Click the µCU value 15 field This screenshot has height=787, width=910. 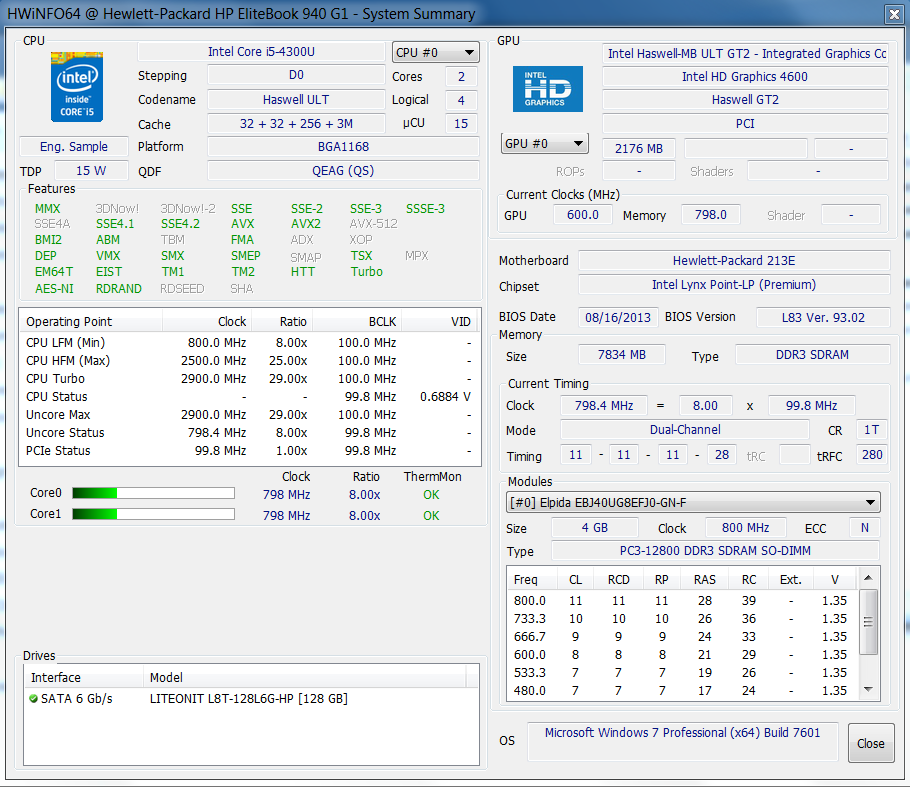click(461, 124)
